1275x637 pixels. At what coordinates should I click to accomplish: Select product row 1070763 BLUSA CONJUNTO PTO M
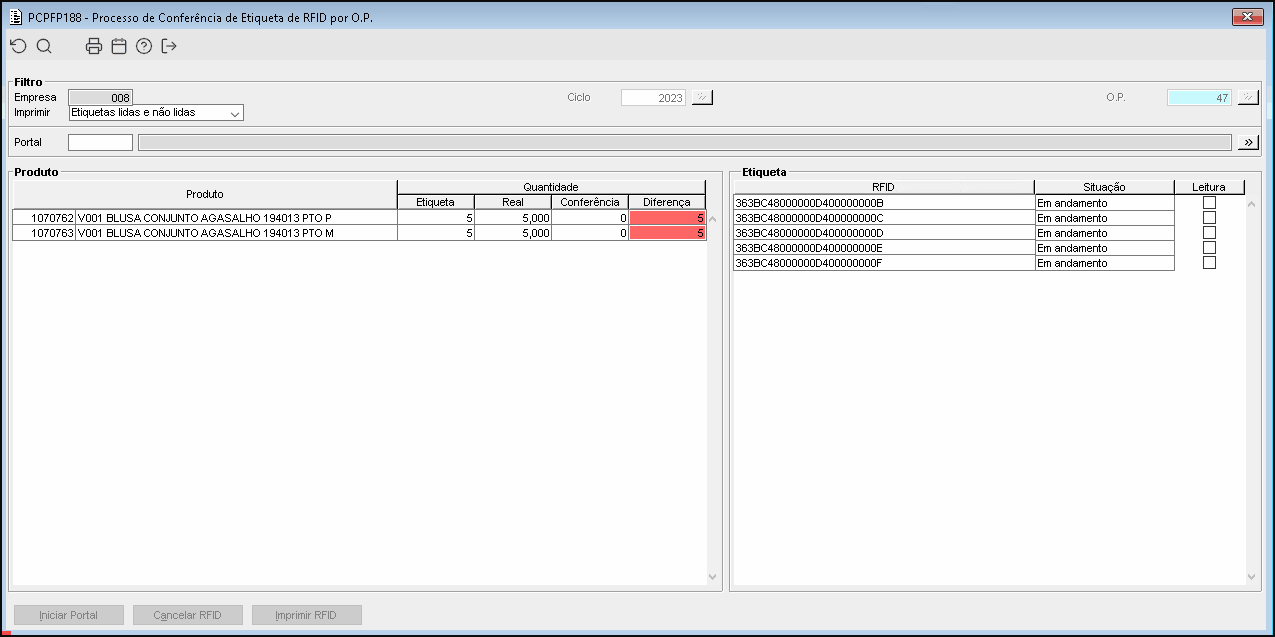[359, 233]
